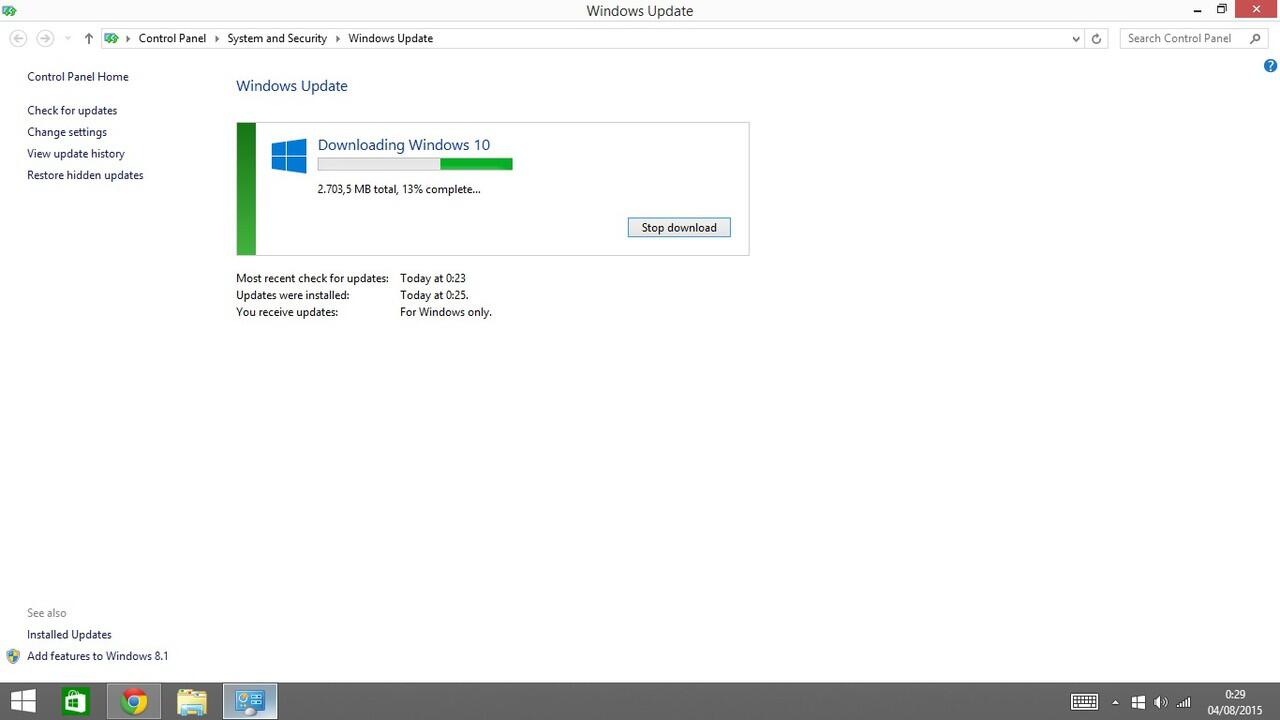The height and width of the screenshot is (720, 1280).
Task: Open the volume speaker tray icon
Action: coord(1160,702)
